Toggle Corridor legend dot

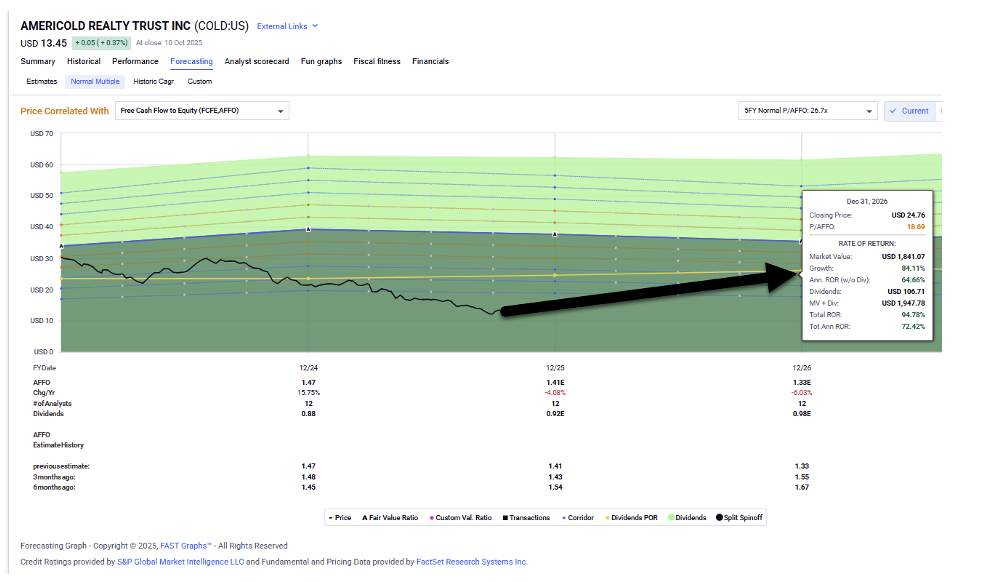[567, 517]
